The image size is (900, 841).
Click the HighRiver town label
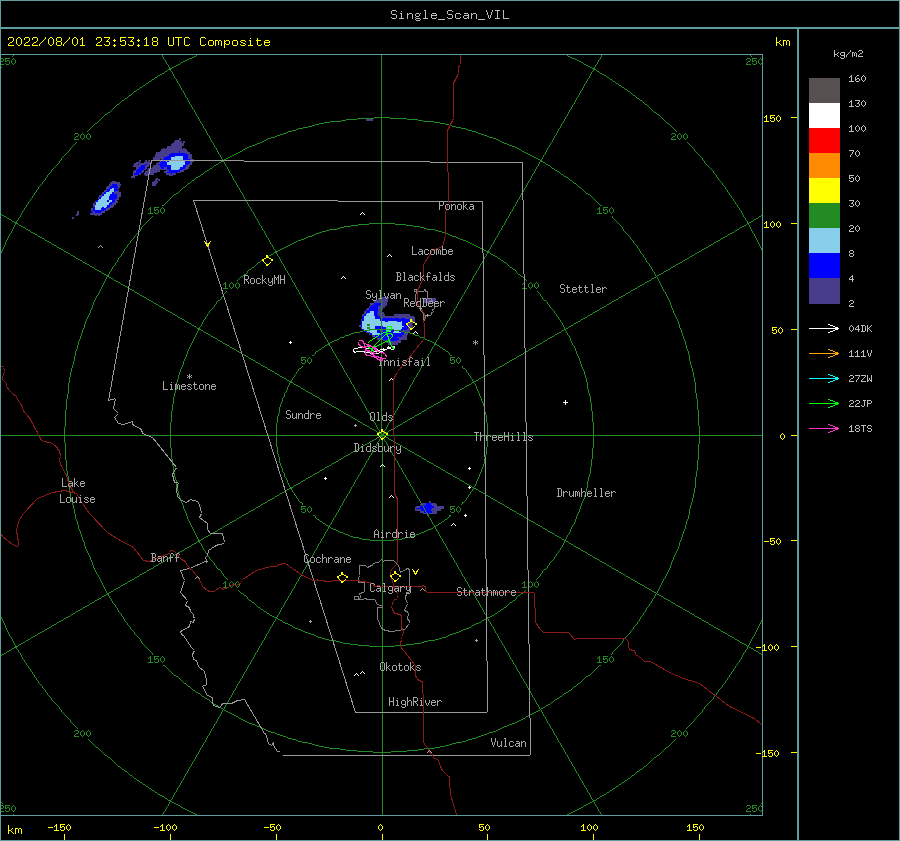(415, 702)
